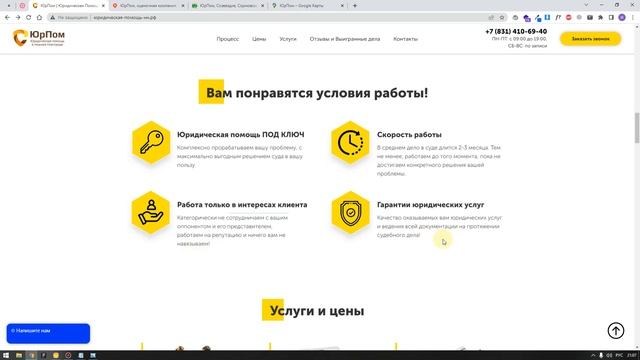Click heading Юридическая помощь ПОД КЛЮЧ
Viewport: 640px width, 360px height.
point(240,135)
